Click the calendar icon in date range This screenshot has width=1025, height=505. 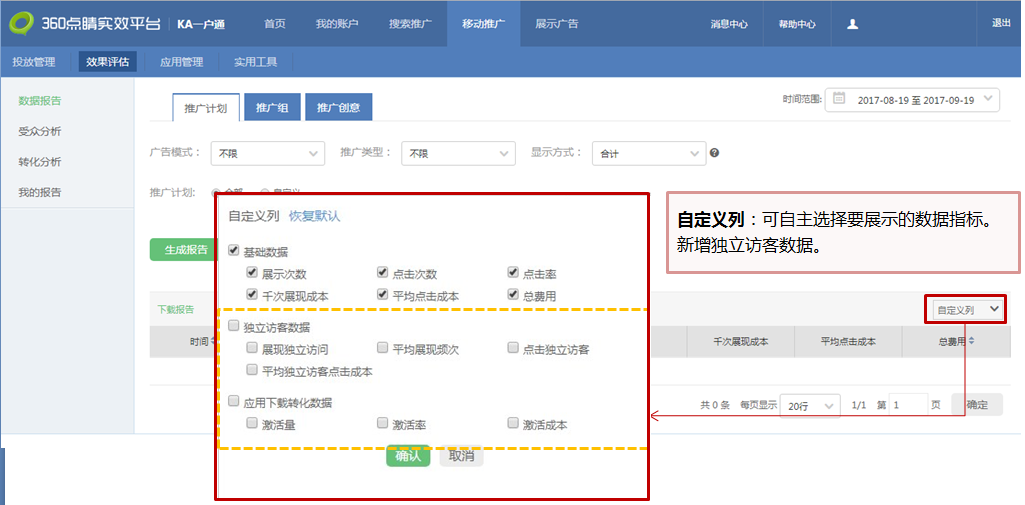point(839,99)
